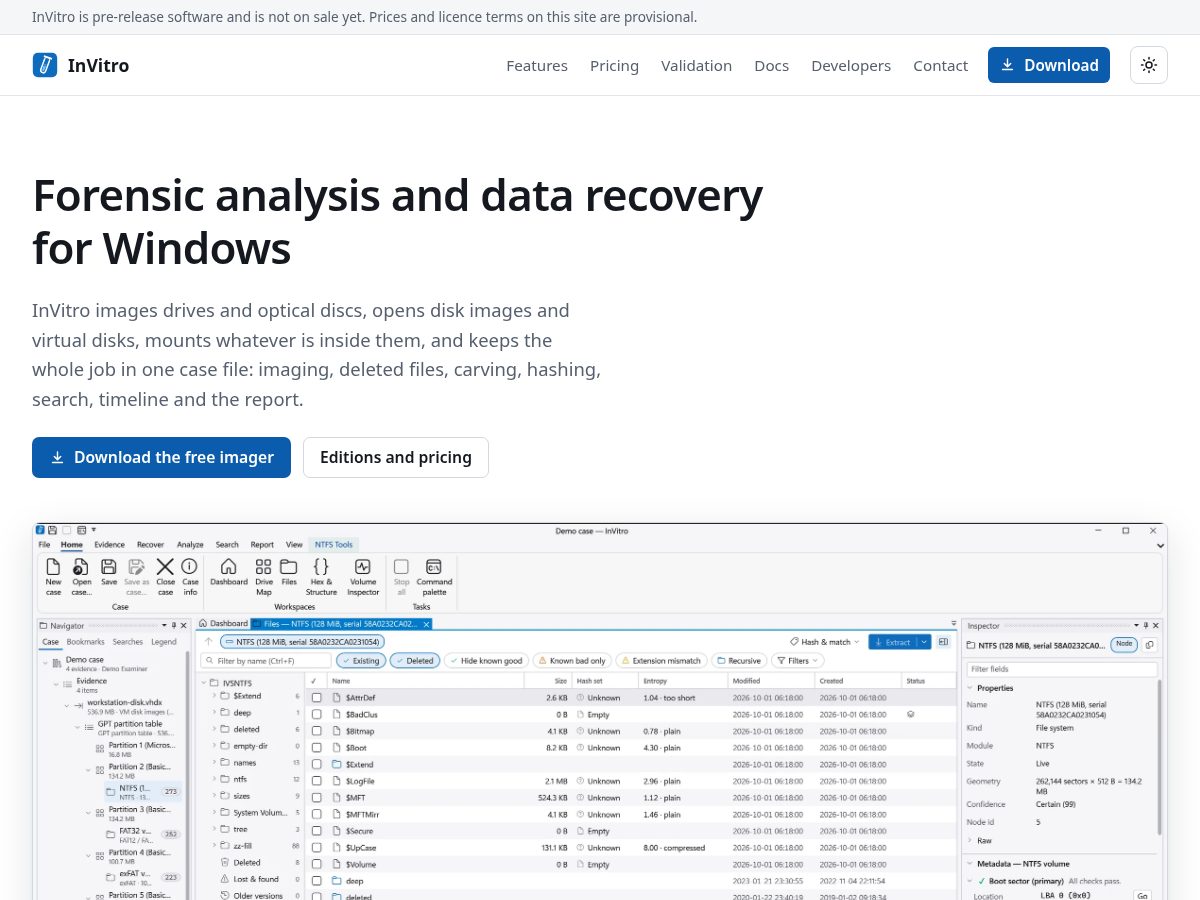Open the File menu in InVitro app
Image resolution: width=1200 pixels, height=900 pixels.
click(44, 545)
